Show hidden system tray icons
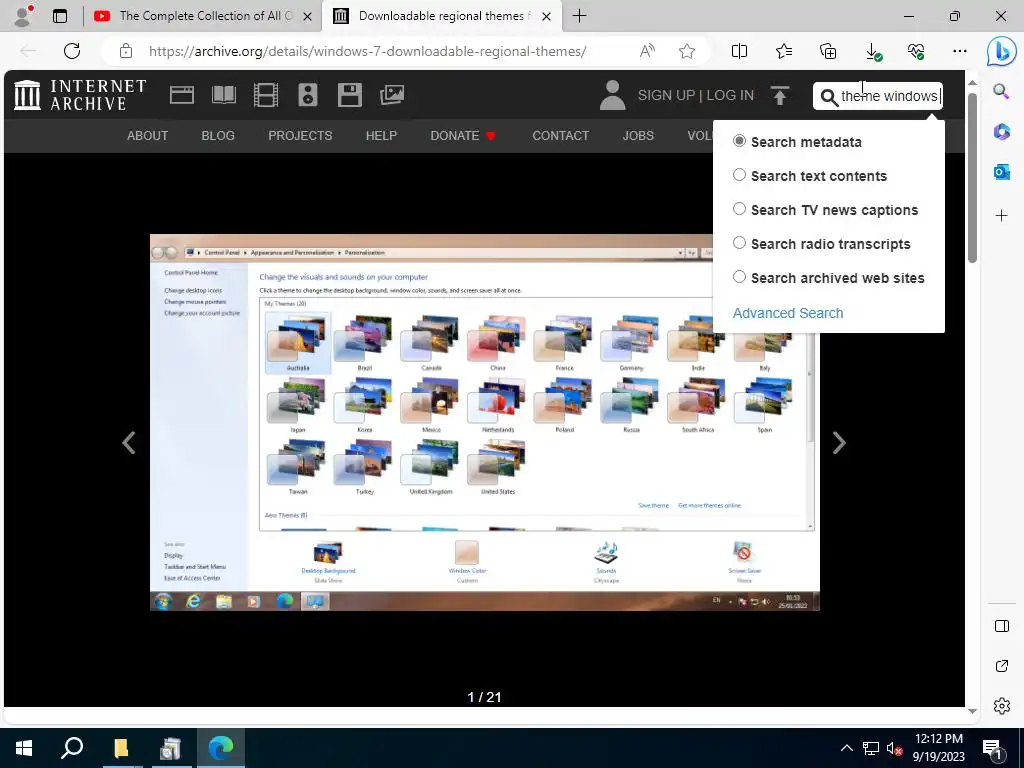This screenshot has width=1024, height=768. click(846, 748)
